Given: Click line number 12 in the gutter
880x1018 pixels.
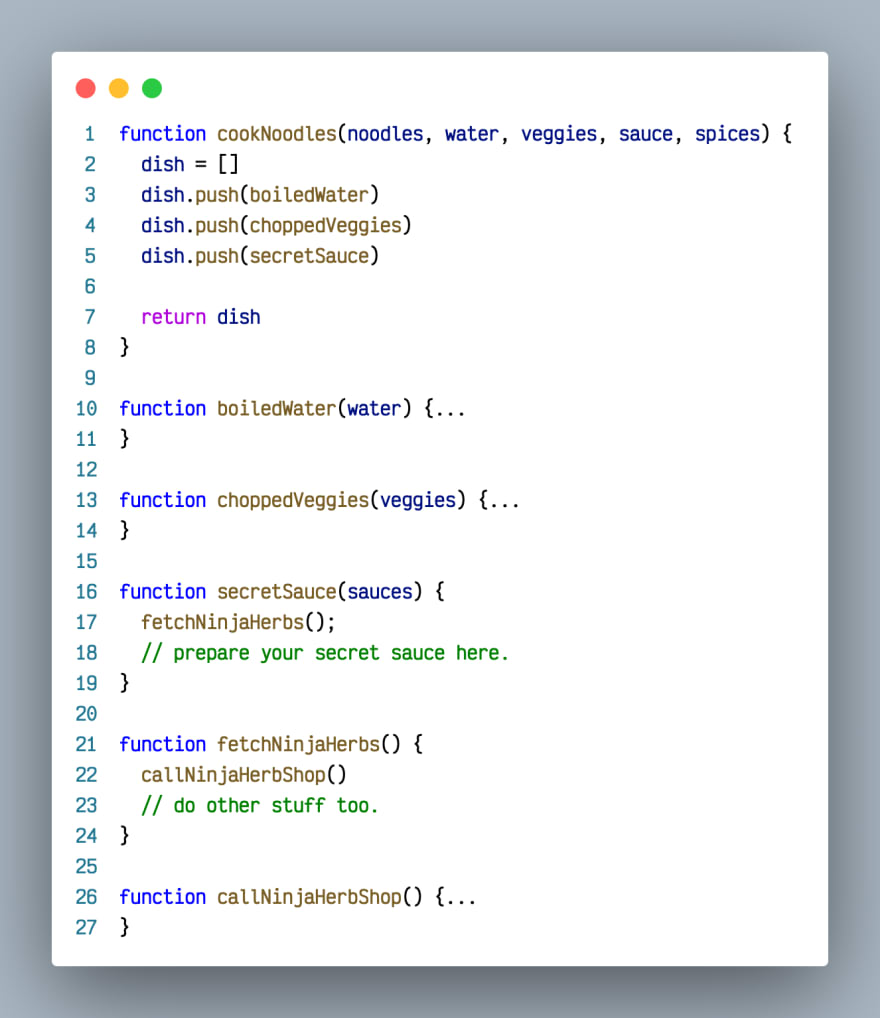Looking at the screenshot, I should 86,470.
